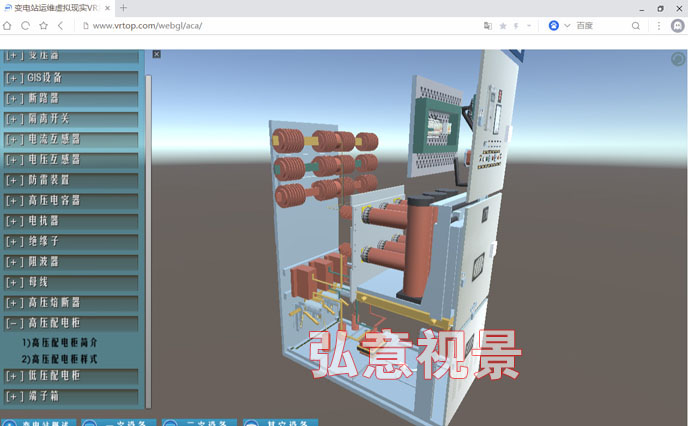Expand the GIS设备 category

click(71, 78)
